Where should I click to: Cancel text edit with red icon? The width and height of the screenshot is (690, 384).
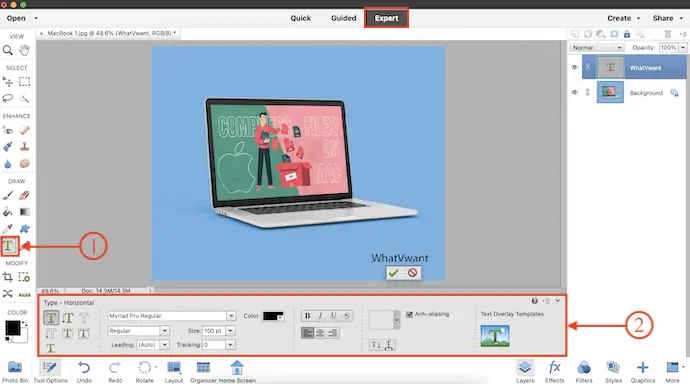coord(412,273)
